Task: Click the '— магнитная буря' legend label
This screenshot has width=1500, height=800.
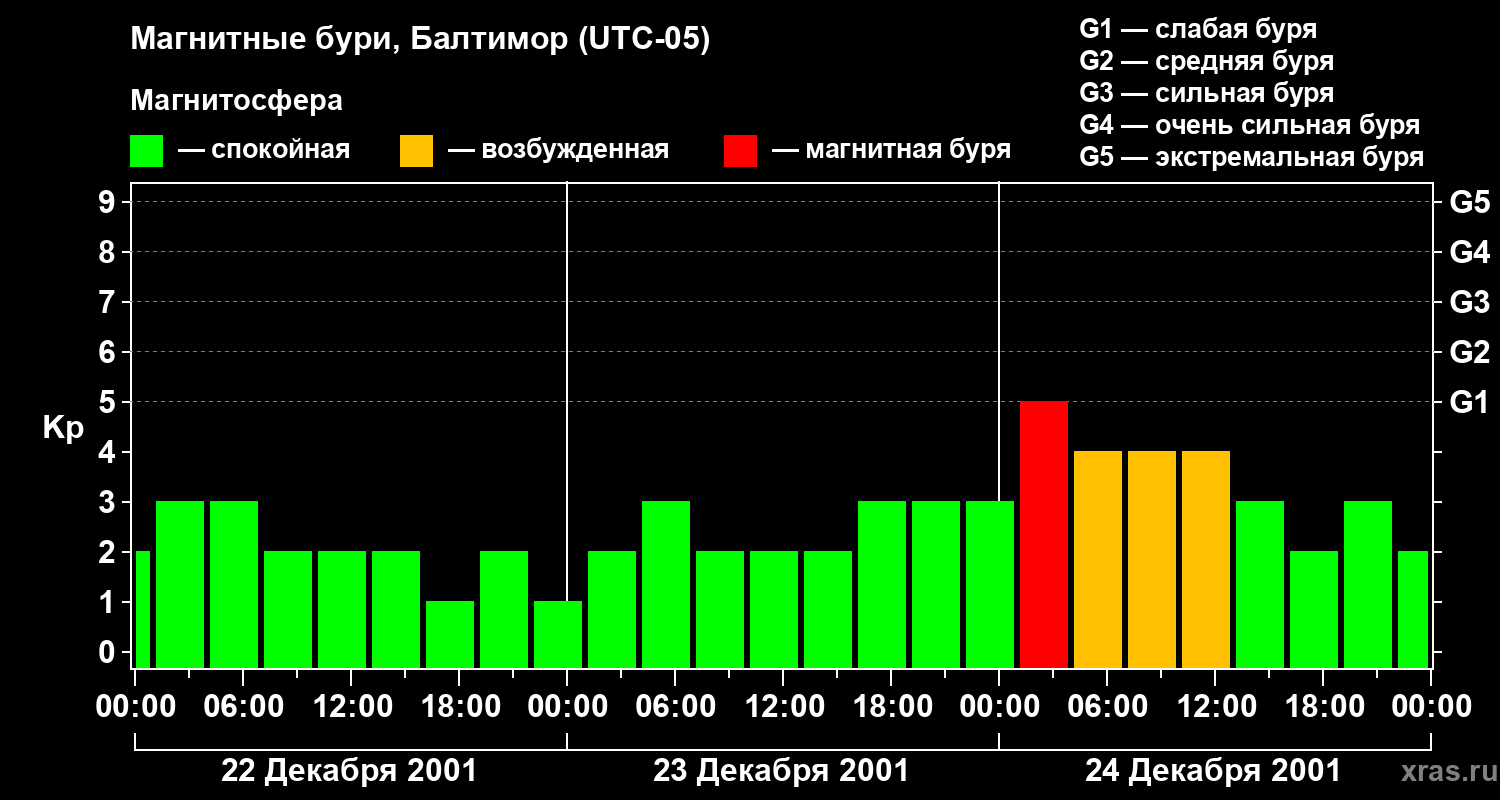Action: pyautogui.click(x=891, y=151)
